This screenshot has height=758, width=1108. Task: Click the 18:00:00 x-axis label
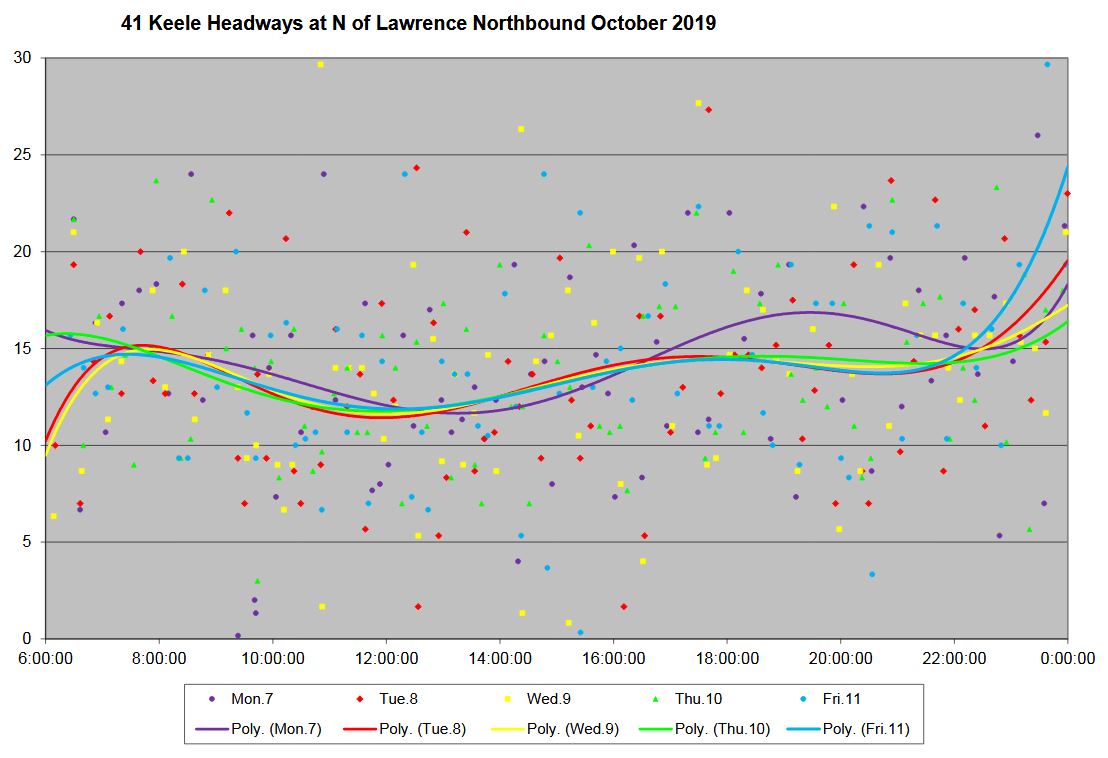726,659
